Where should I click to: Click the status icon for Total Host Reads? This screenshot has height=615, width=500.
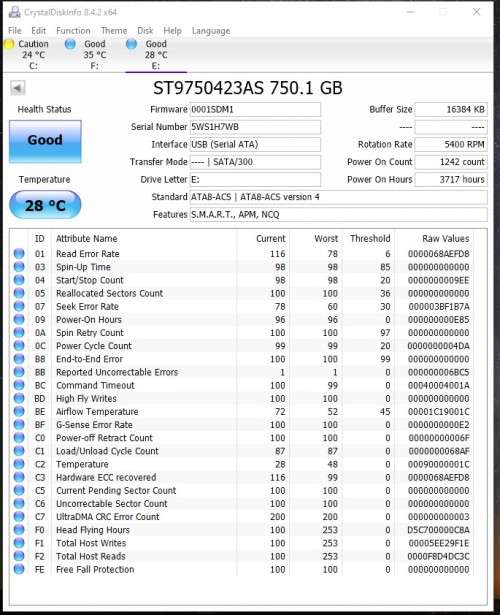tap(19, 556)
